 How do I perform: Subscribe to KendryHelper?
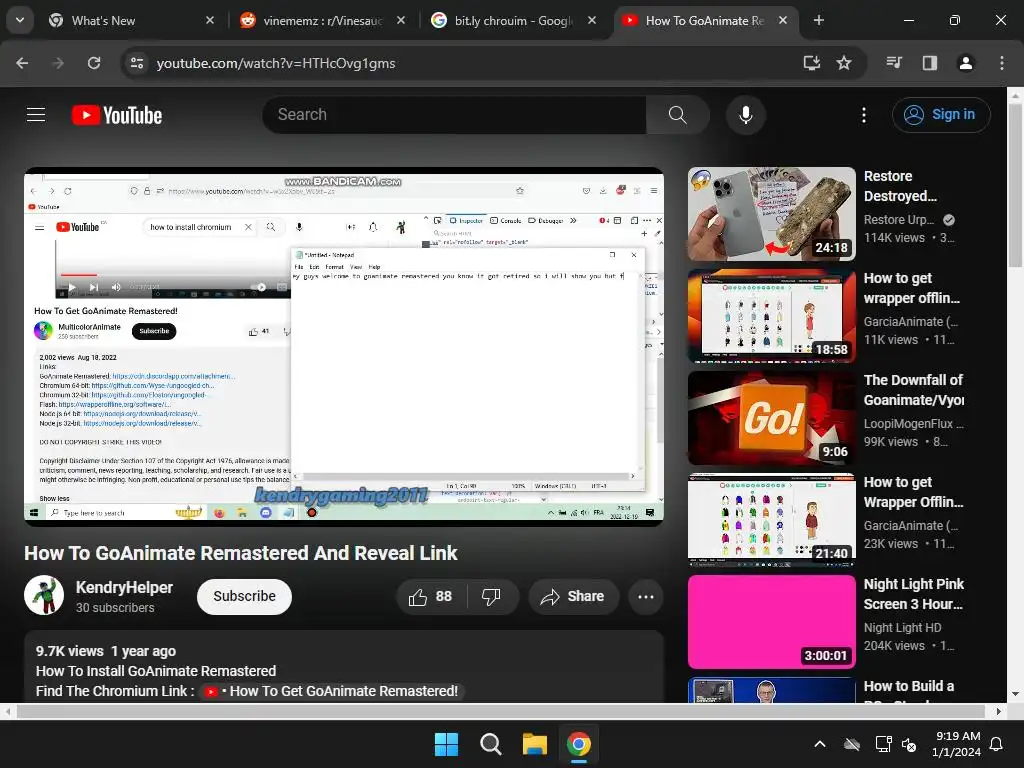tap(244, 596)
